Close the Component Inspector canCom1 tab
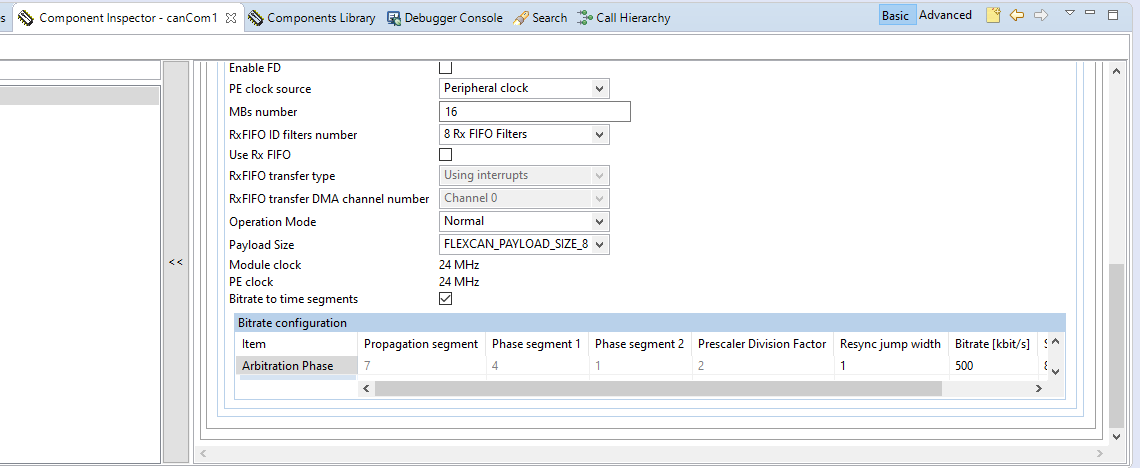This screenshot has height=468, width=1140. point(231,18)
